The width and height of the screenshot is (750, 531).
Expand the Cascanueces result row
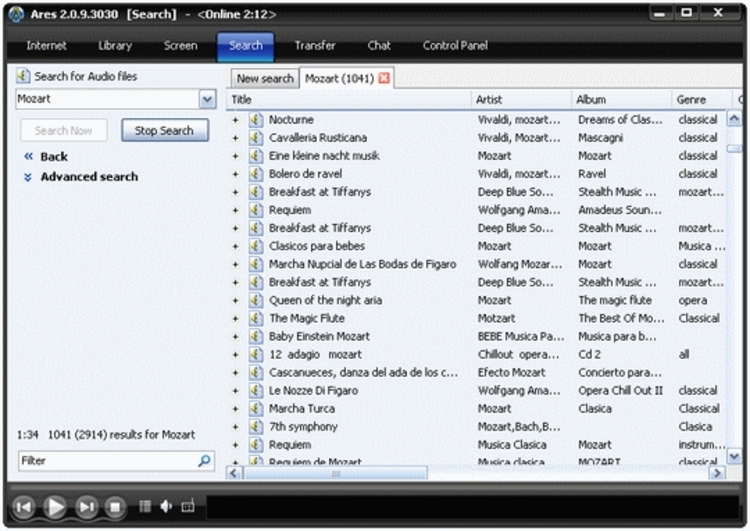235,373
